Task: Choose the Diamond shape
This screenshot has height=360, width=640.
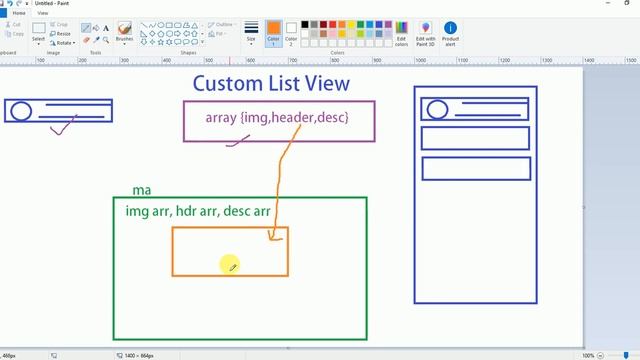Action: [152, 33]
